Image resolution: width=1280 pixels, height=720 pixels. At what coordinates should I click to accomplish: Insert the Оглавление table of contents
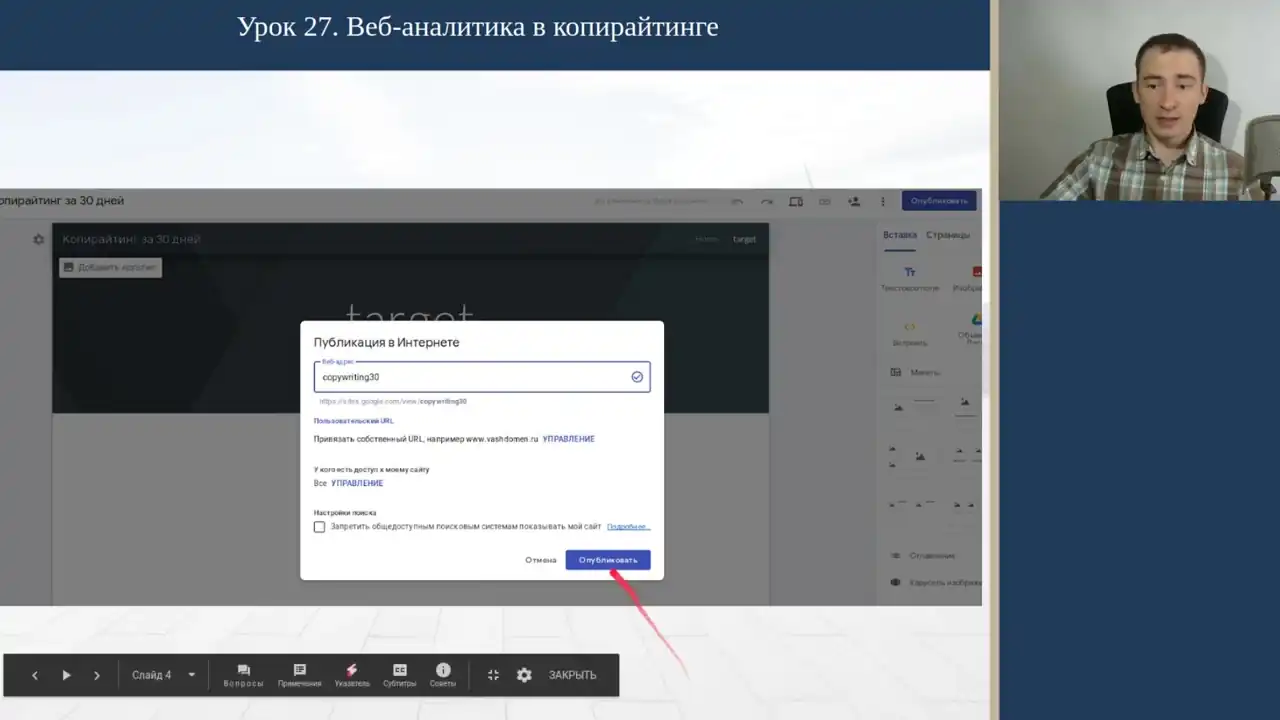922,555
